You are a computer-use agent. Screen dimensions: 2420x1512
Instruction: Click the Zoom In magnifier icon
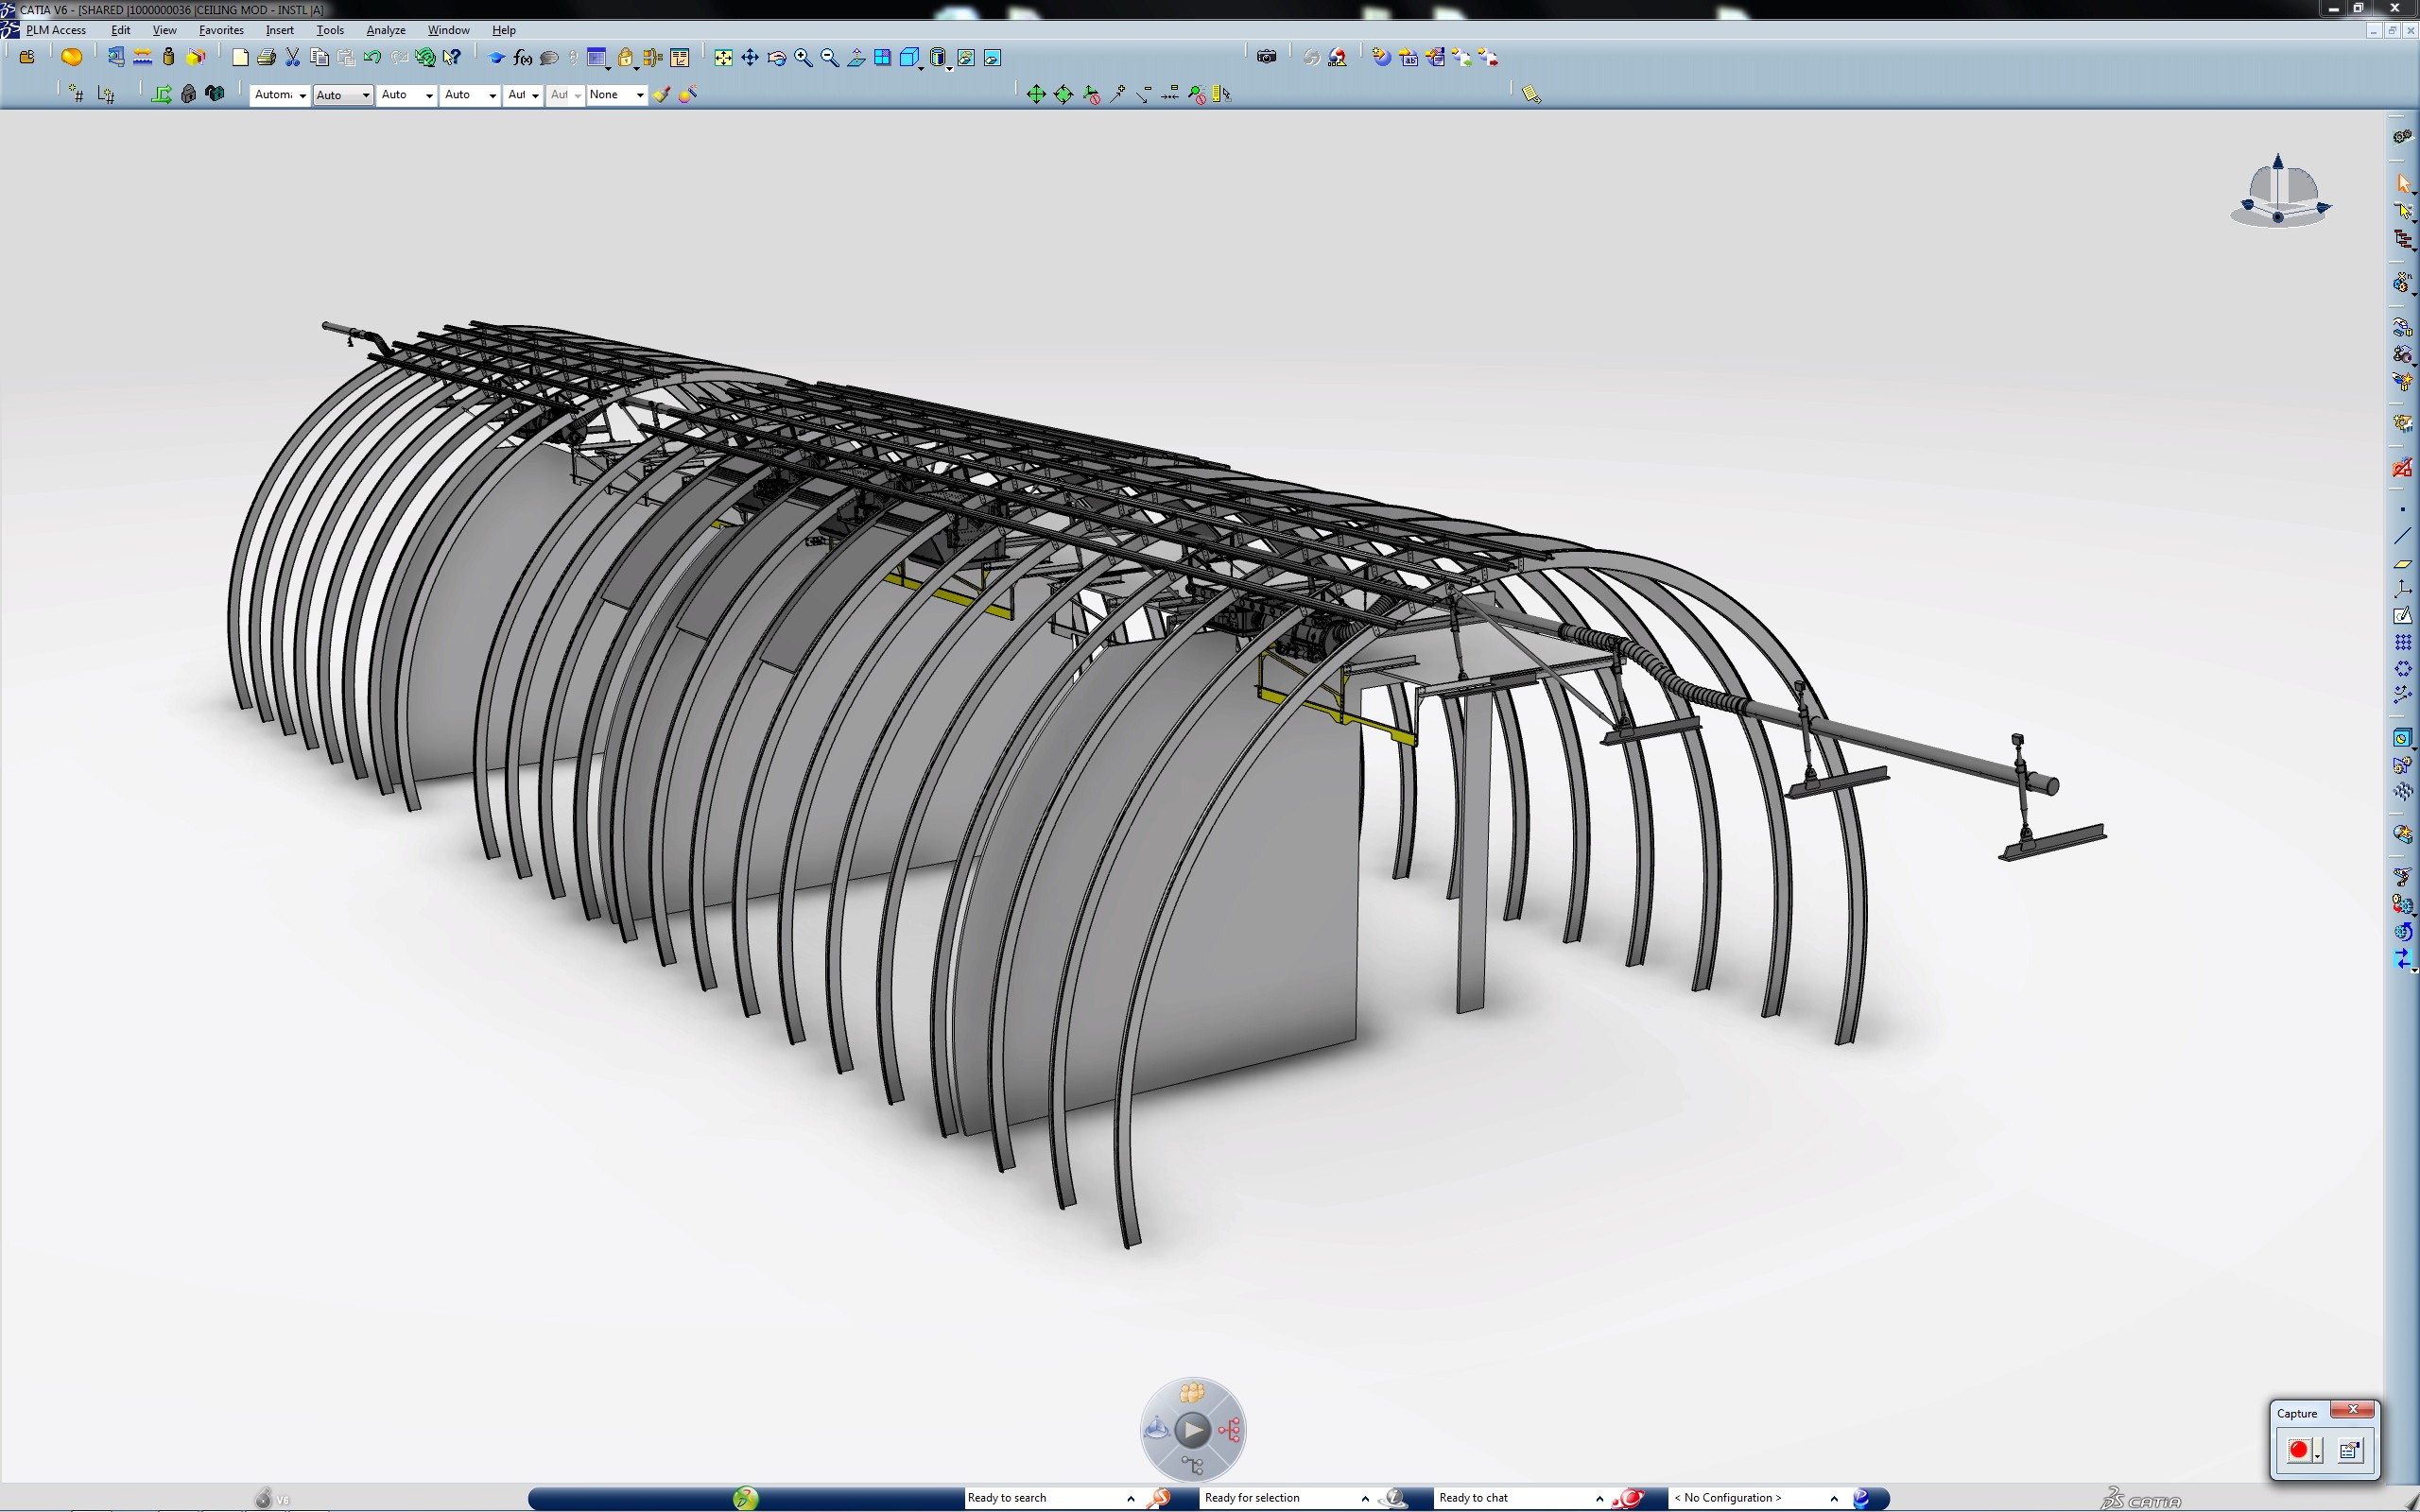[x=803, y=58]
